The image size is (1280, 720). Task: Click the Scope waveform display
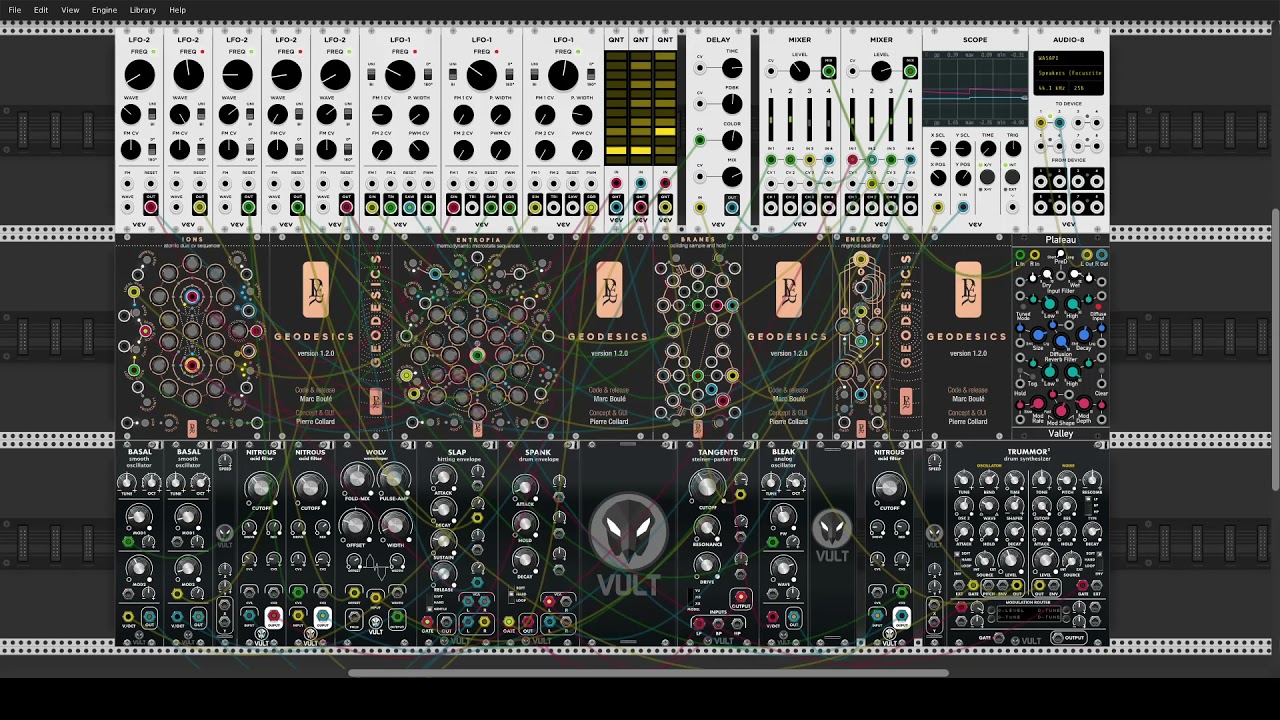974,90
